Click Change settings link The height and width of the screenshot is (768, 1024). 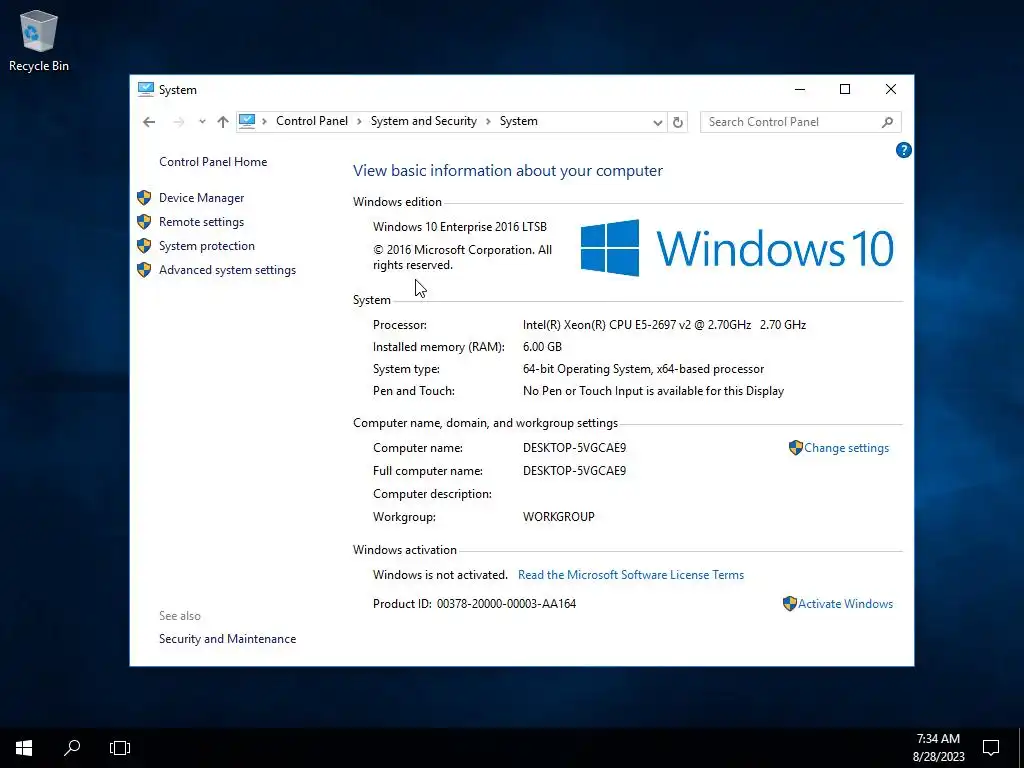tap(846, 448)
